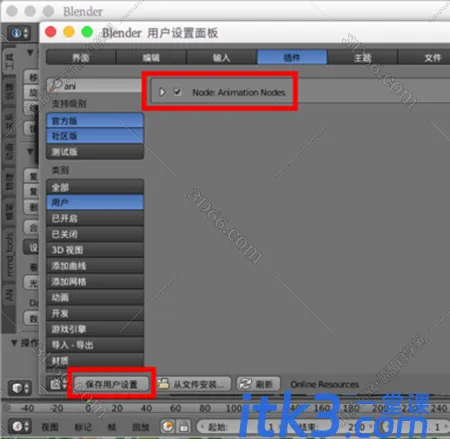
Task: Select the mmd_tools tool shelf tab
Action: coord(10,255)
